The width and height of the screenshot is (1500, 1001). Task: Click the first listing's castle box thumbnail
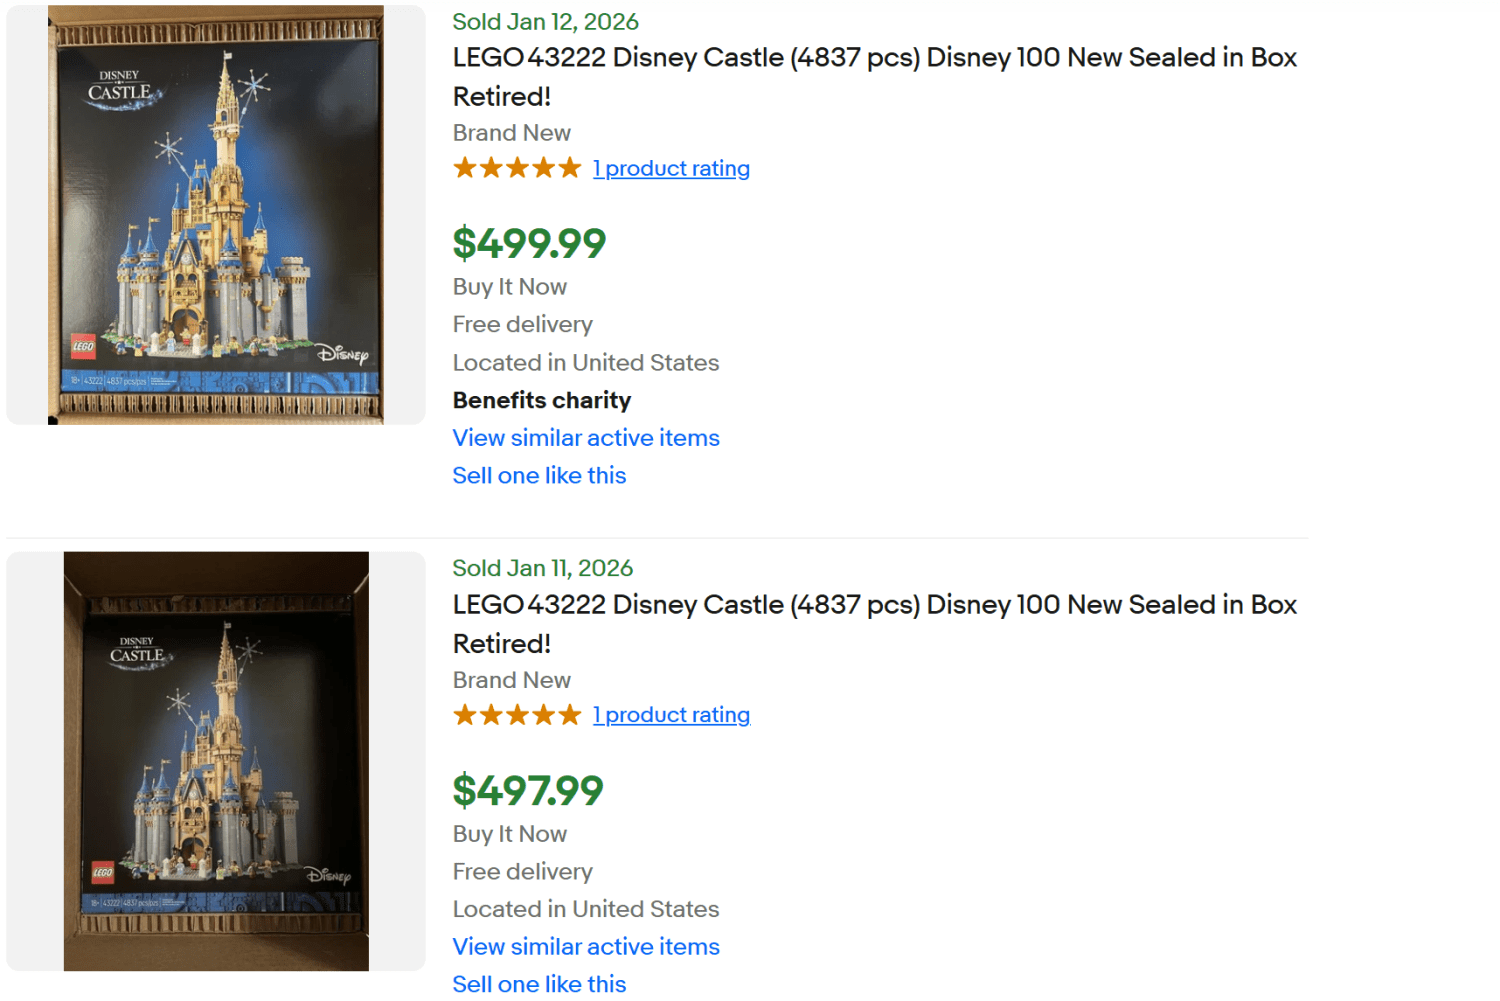click(x=215, y=213)
